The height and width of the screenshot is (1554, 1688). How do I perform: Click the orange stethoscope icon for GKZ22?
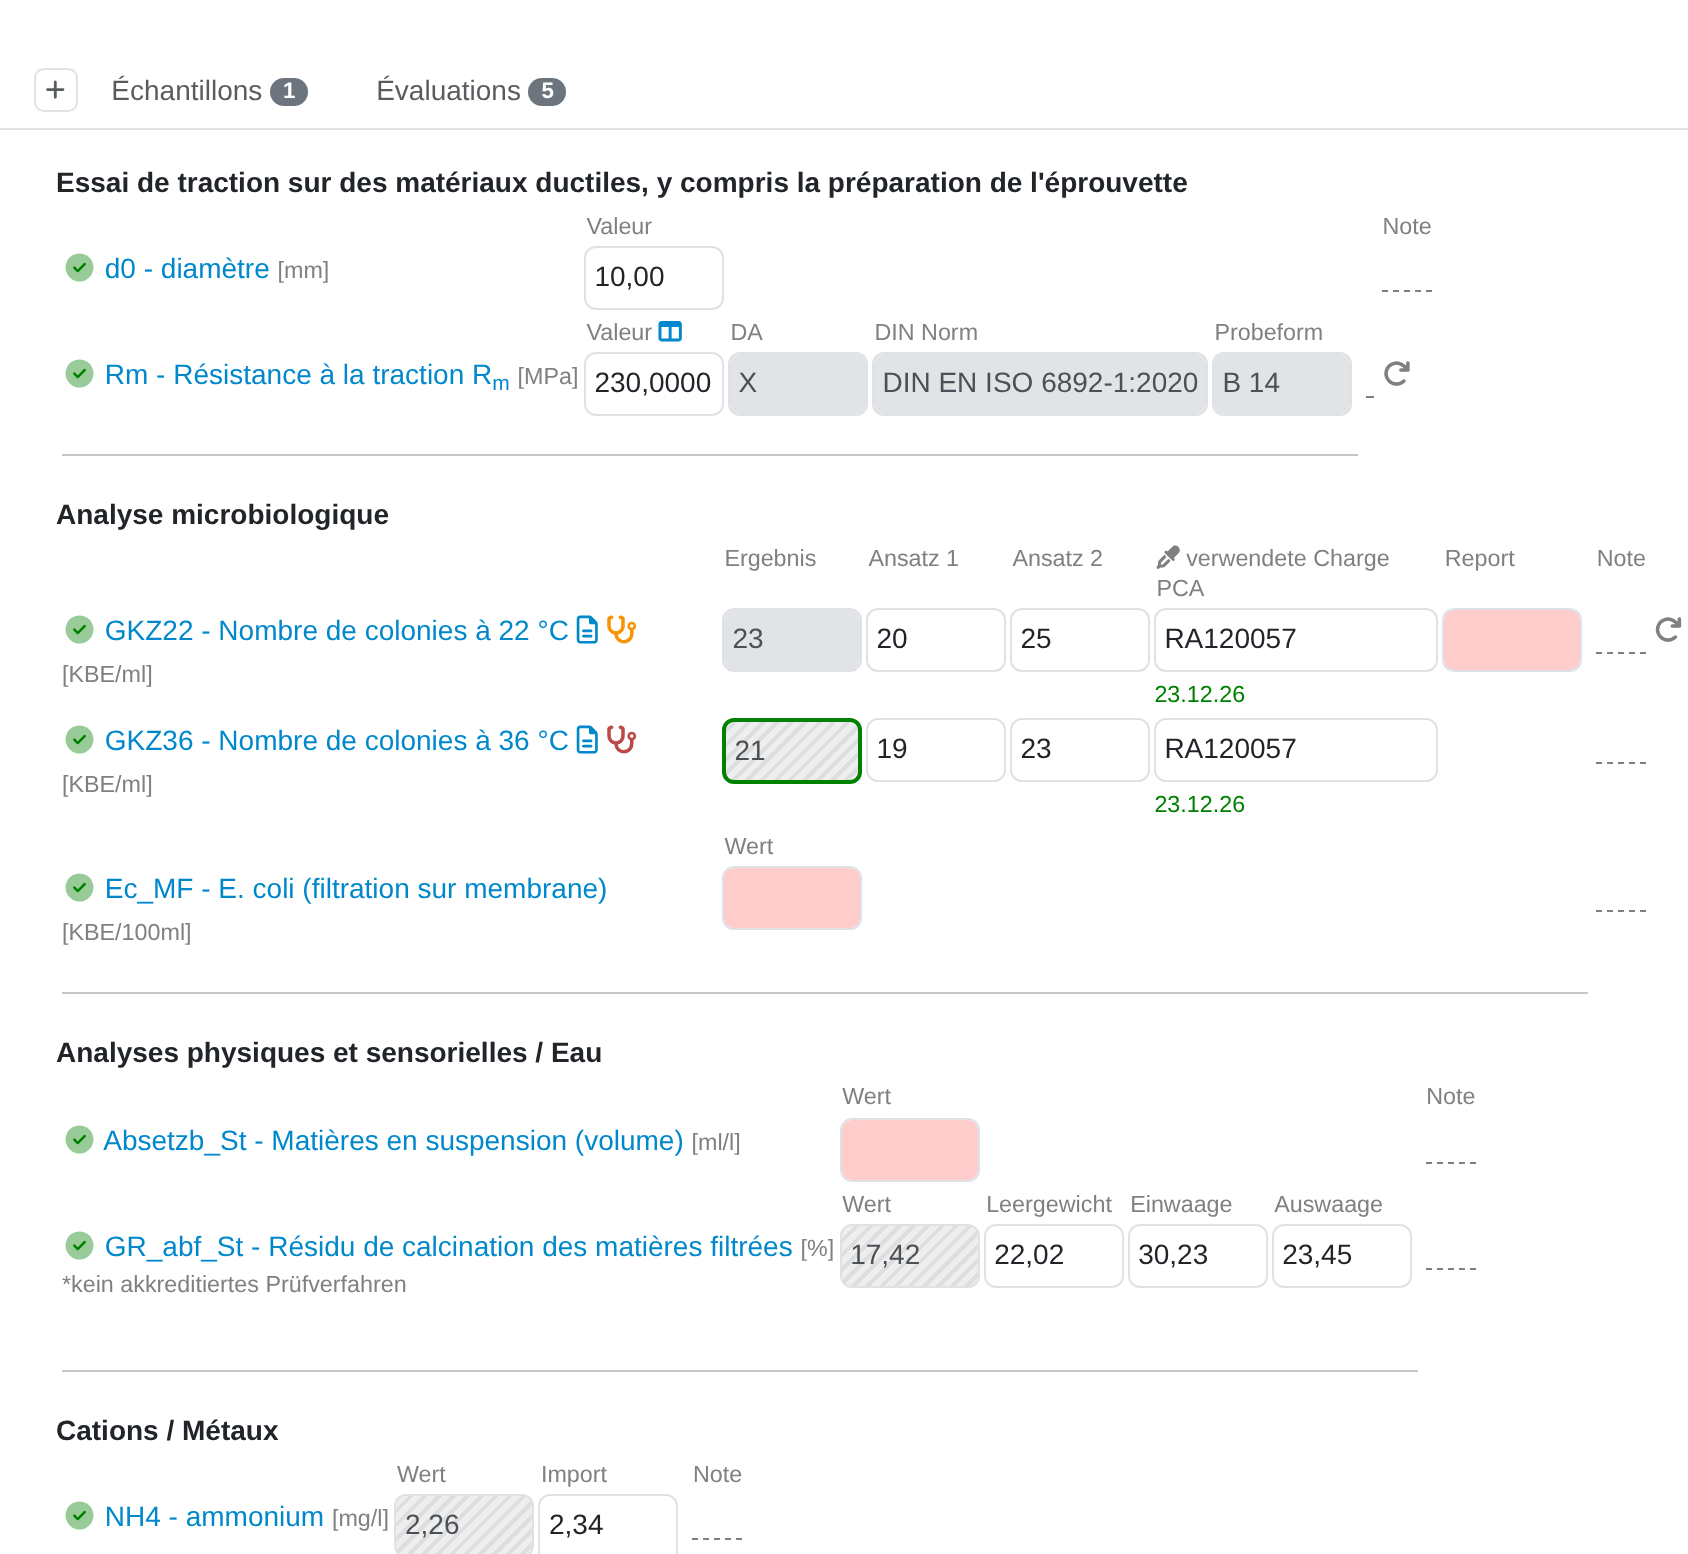[x=621, y=629]
